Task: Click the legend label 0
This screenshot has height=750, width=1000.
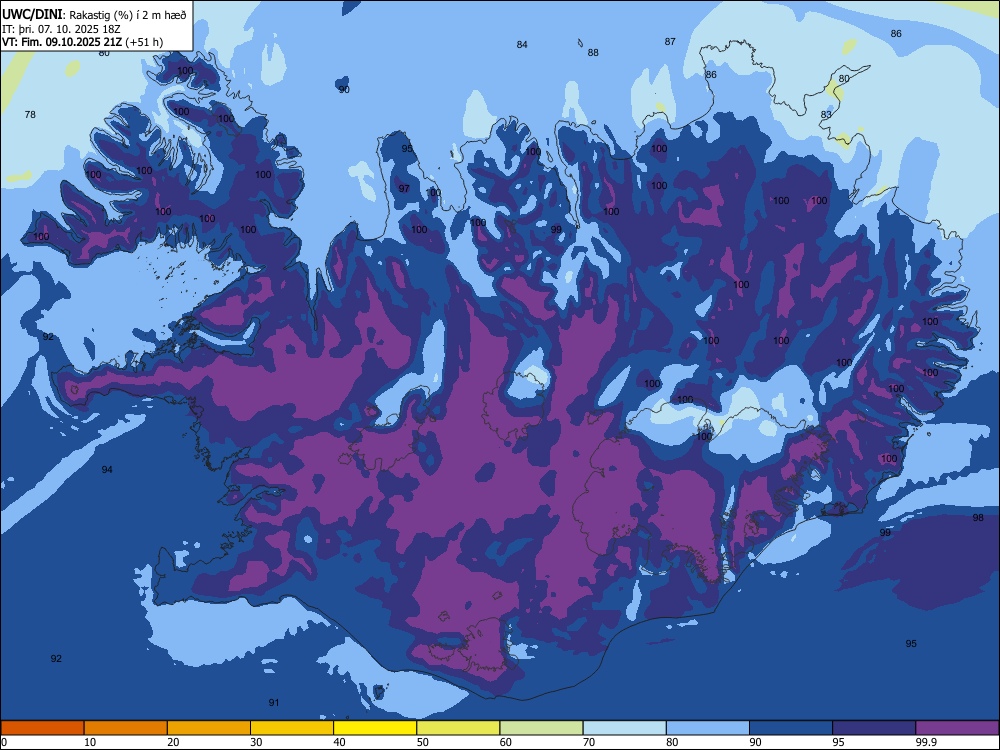Action: (x=4, y=742)
